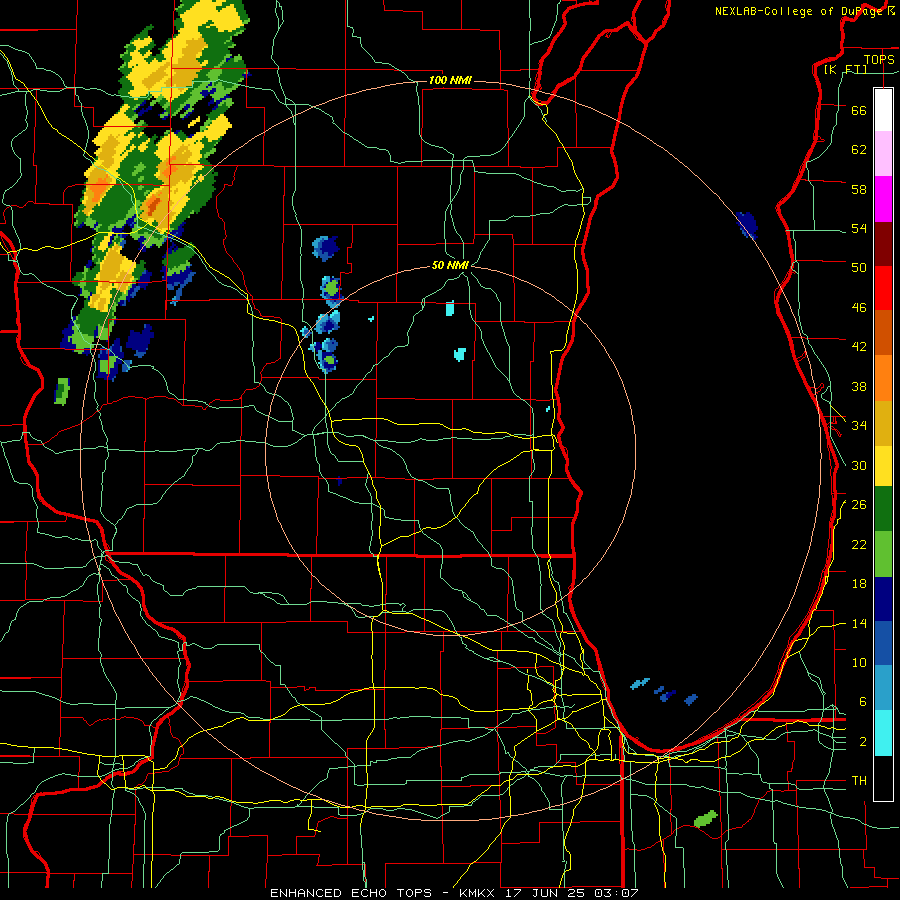This screenshot has width=900, height=900.
Task: Click the 66 legend value
Action: pyautogui.click(x=859, y=110)
